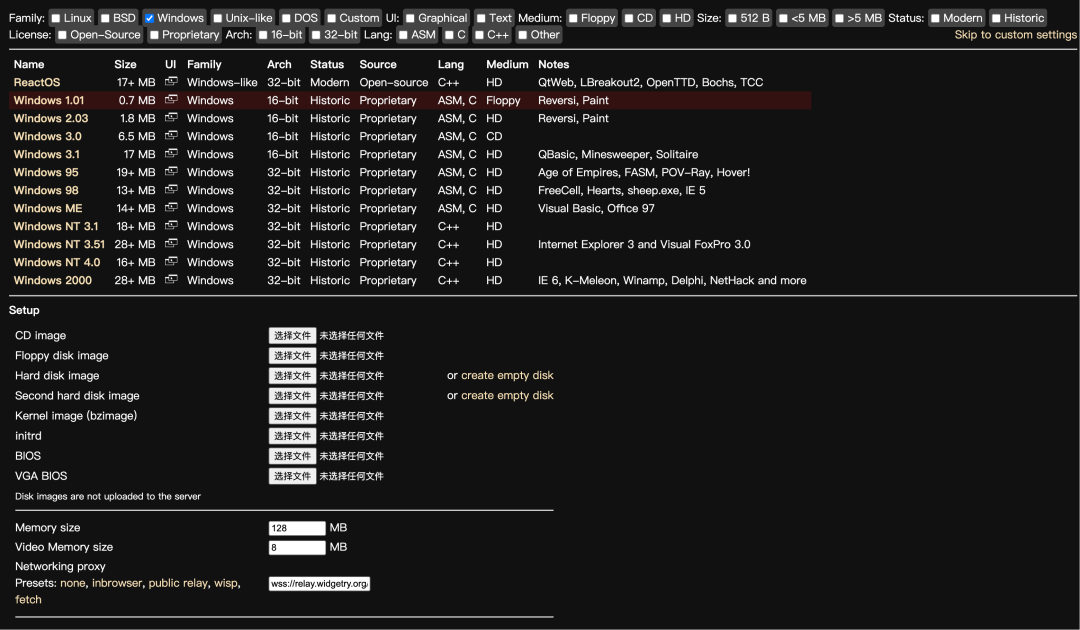Focus the Video Memory size field
Image resolution: width=1080 pixels, height=630 pixels.
coord(297,547)
